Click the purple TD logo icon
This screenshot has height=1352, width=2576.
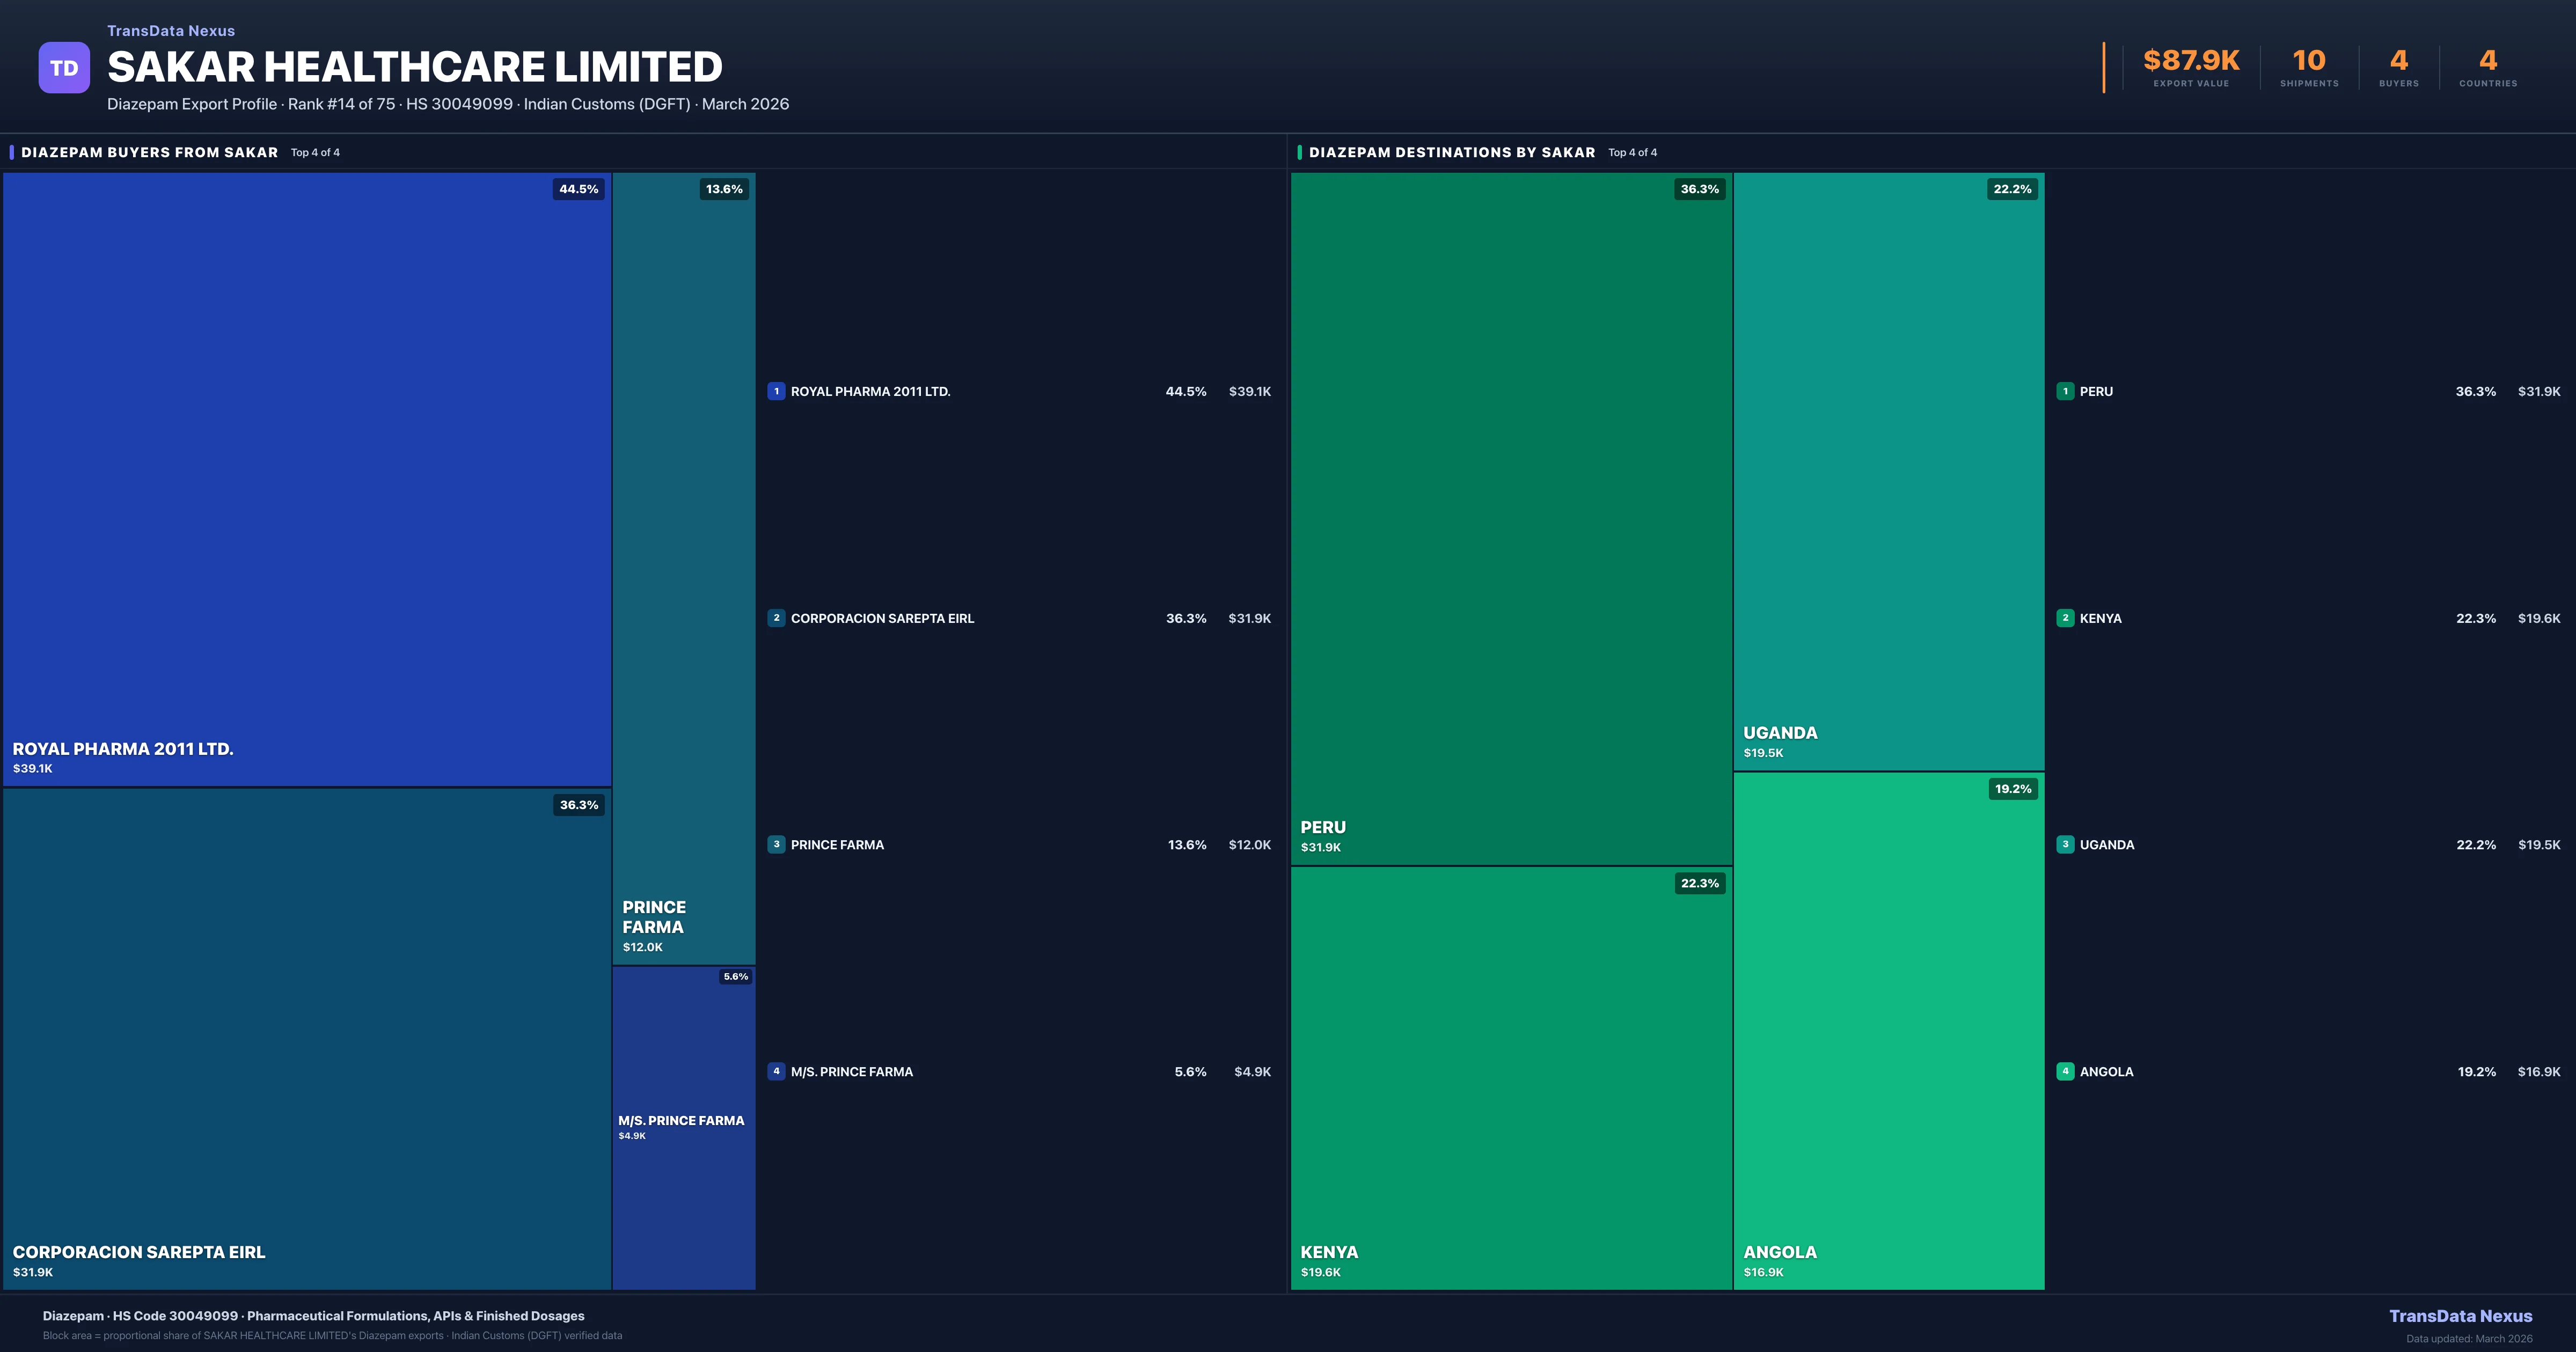(64, 68)
